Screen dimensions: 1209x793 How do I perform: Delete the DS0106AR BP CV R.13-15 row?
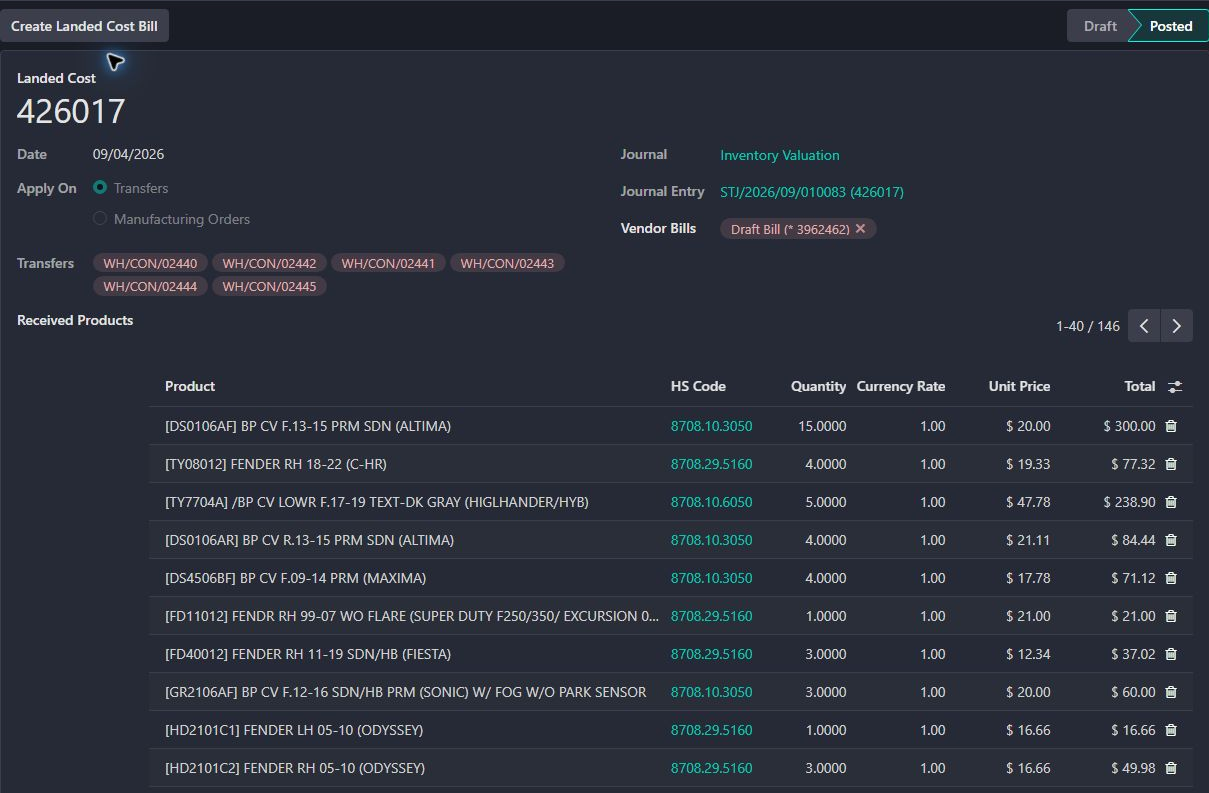point(1171,540)
